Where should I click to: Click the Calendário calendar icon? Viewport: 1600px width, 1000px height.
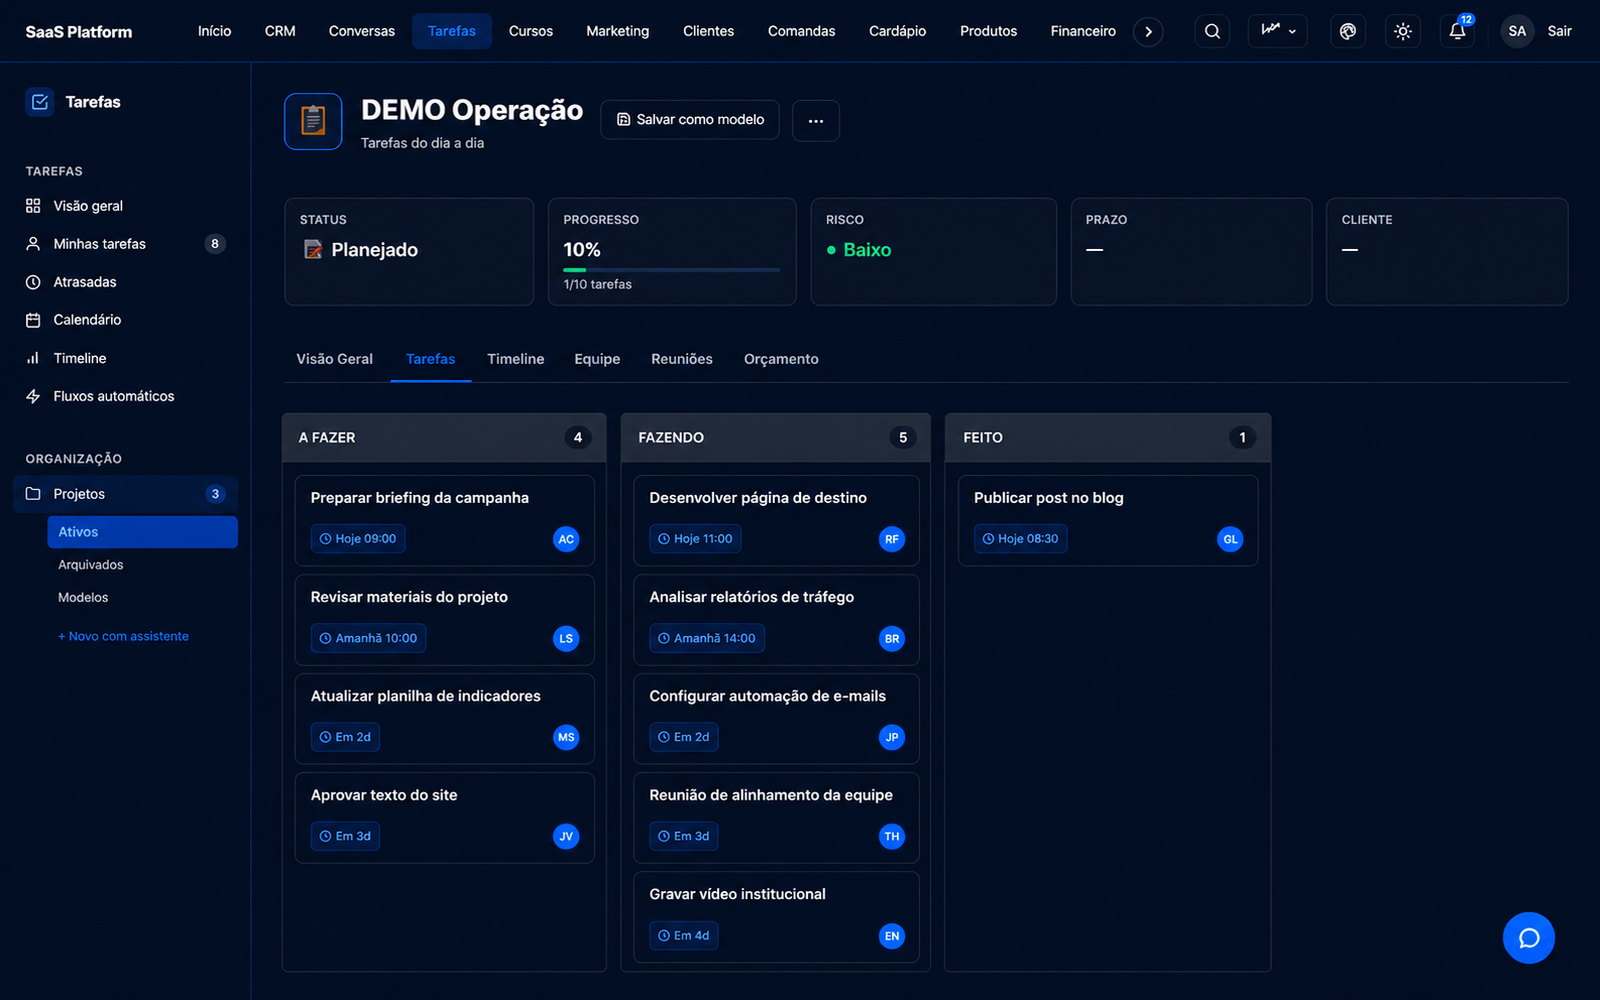(33, 320)
